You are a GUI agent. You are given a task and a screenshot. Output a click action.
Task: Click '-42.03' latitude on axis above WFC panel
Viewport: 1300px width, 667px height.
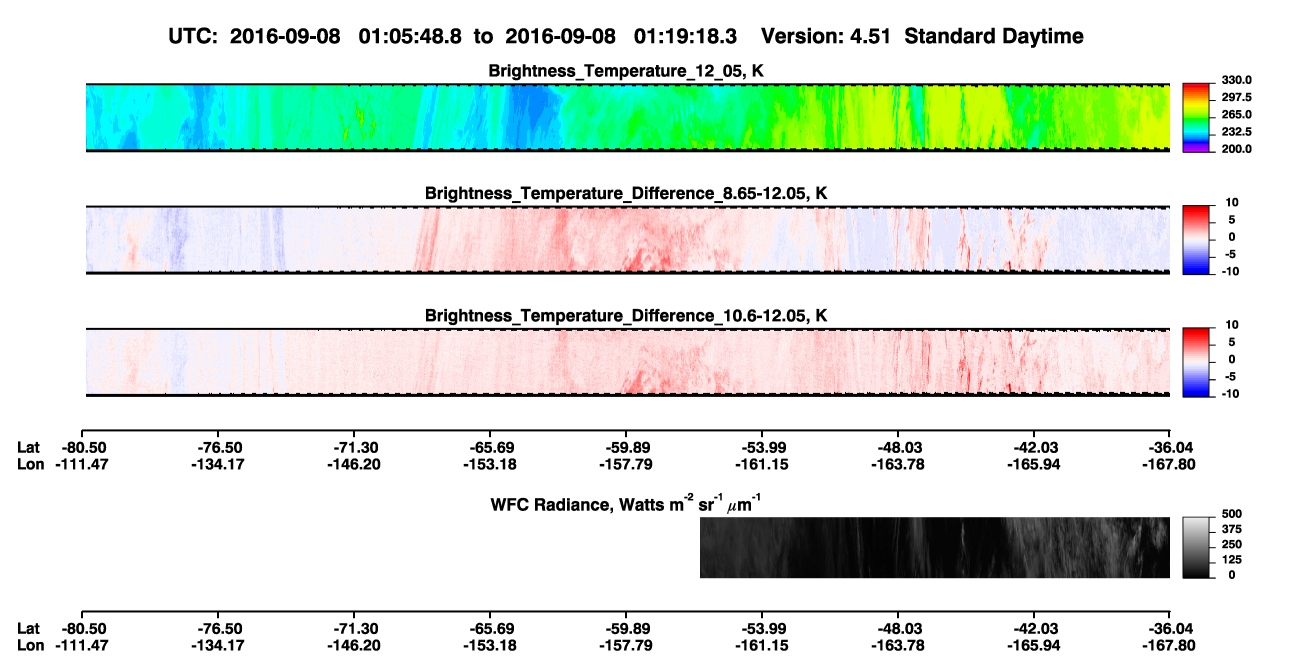1035,447
